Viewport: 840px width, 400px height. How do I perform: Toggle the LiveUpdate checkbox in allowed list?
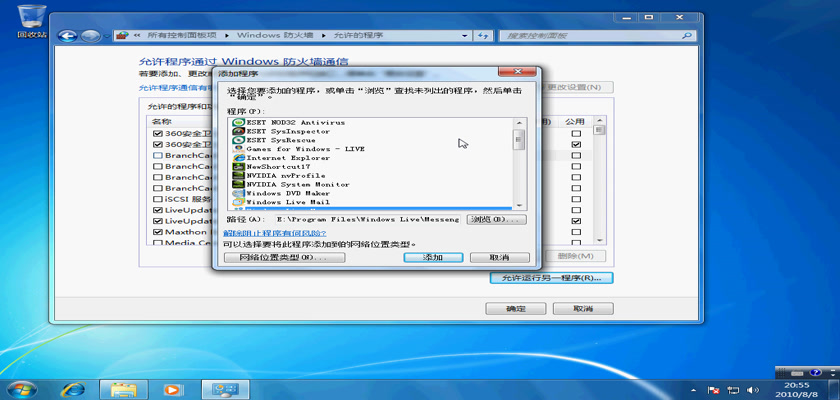[x=157, y=211]
